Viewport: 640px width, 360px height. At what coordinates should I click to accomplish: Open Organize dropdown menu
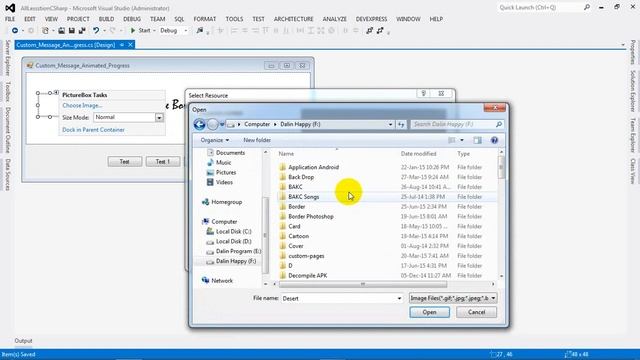[215, 140]
